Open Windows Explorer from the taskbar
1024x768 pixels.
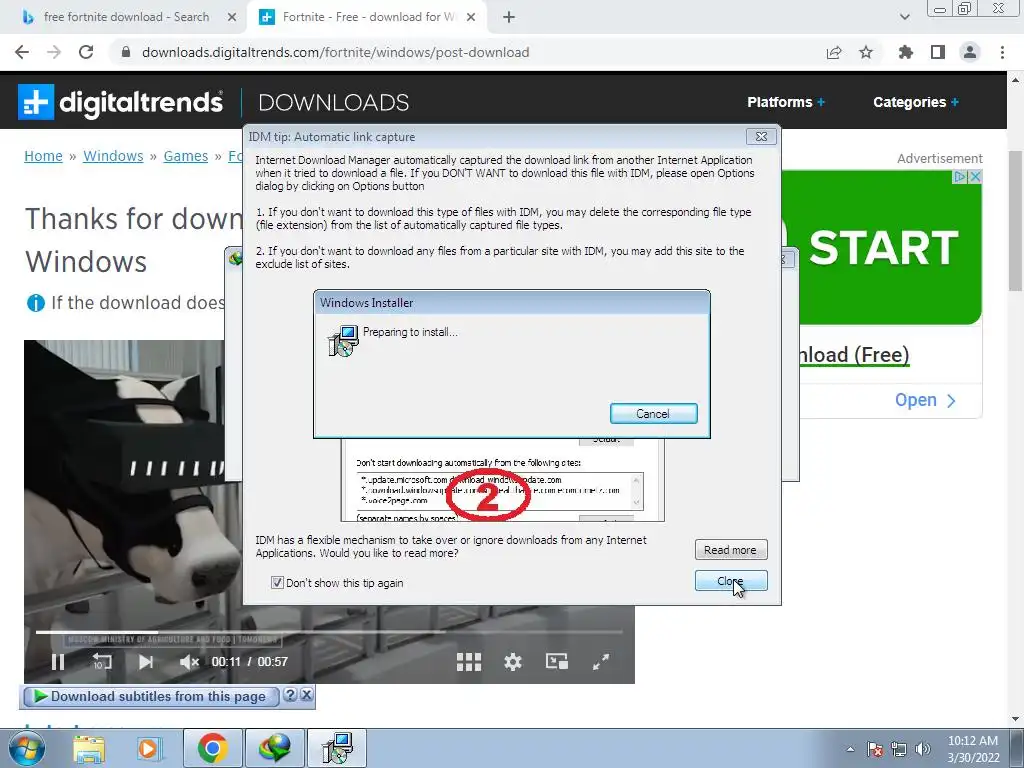click(x=89, y=748)
